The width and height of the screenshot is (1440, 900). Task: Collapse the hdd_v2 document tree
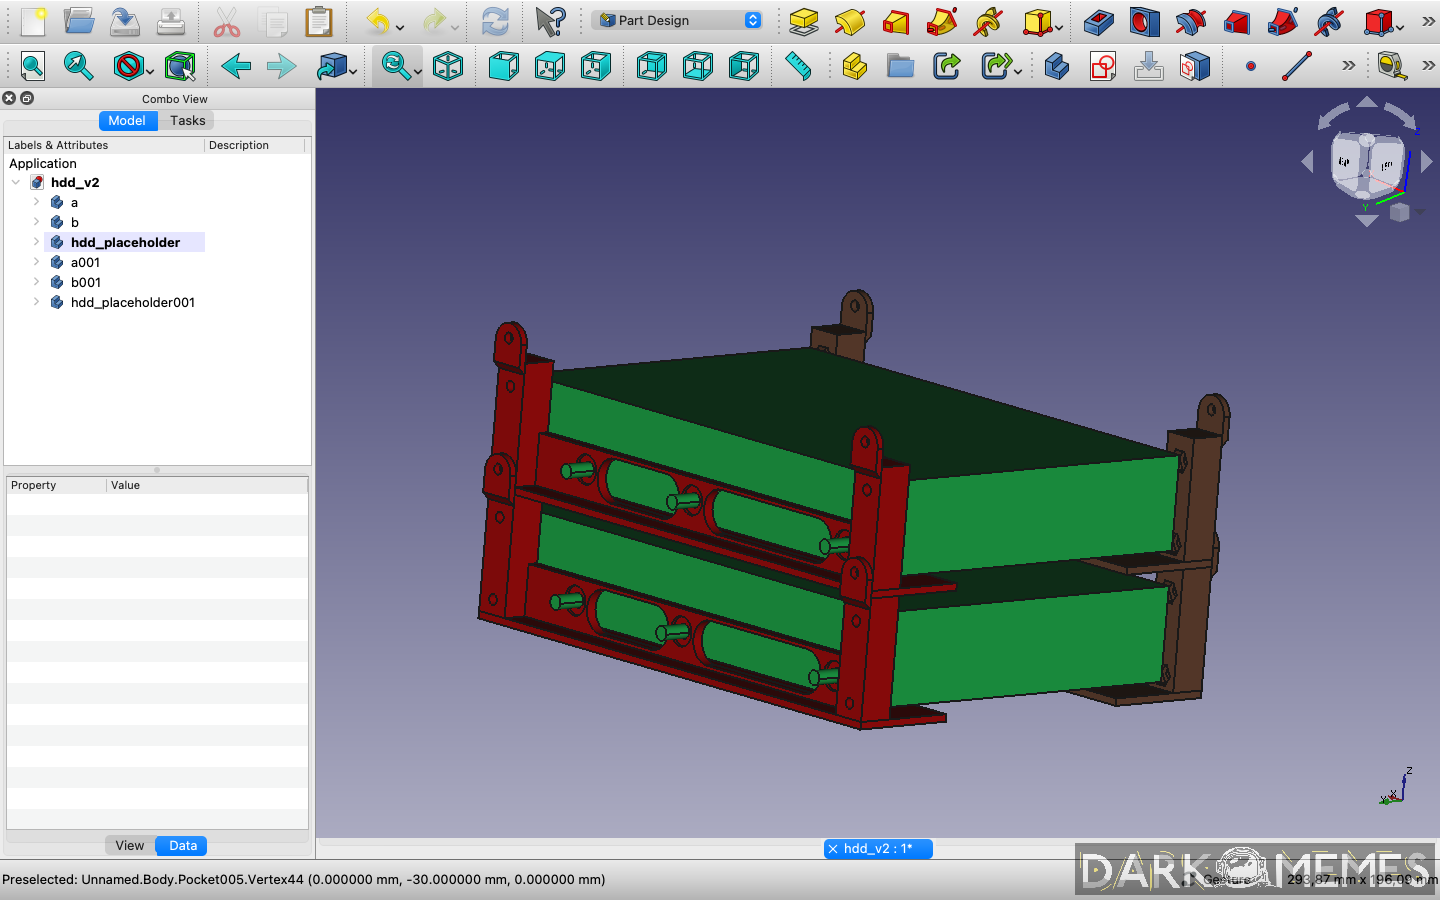(x=16, y=182)
